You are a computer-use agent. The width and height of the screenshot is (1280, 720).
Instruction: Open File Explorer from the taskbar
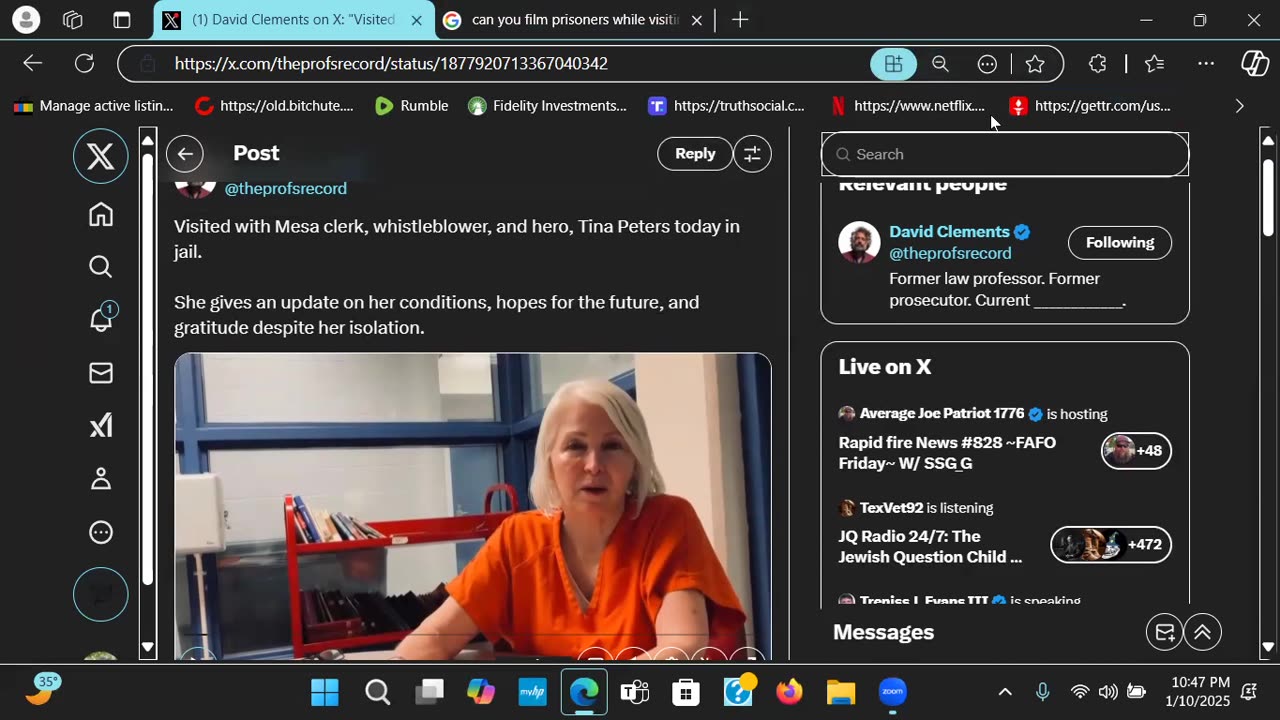pyautogui.click(x=841, y=692)
